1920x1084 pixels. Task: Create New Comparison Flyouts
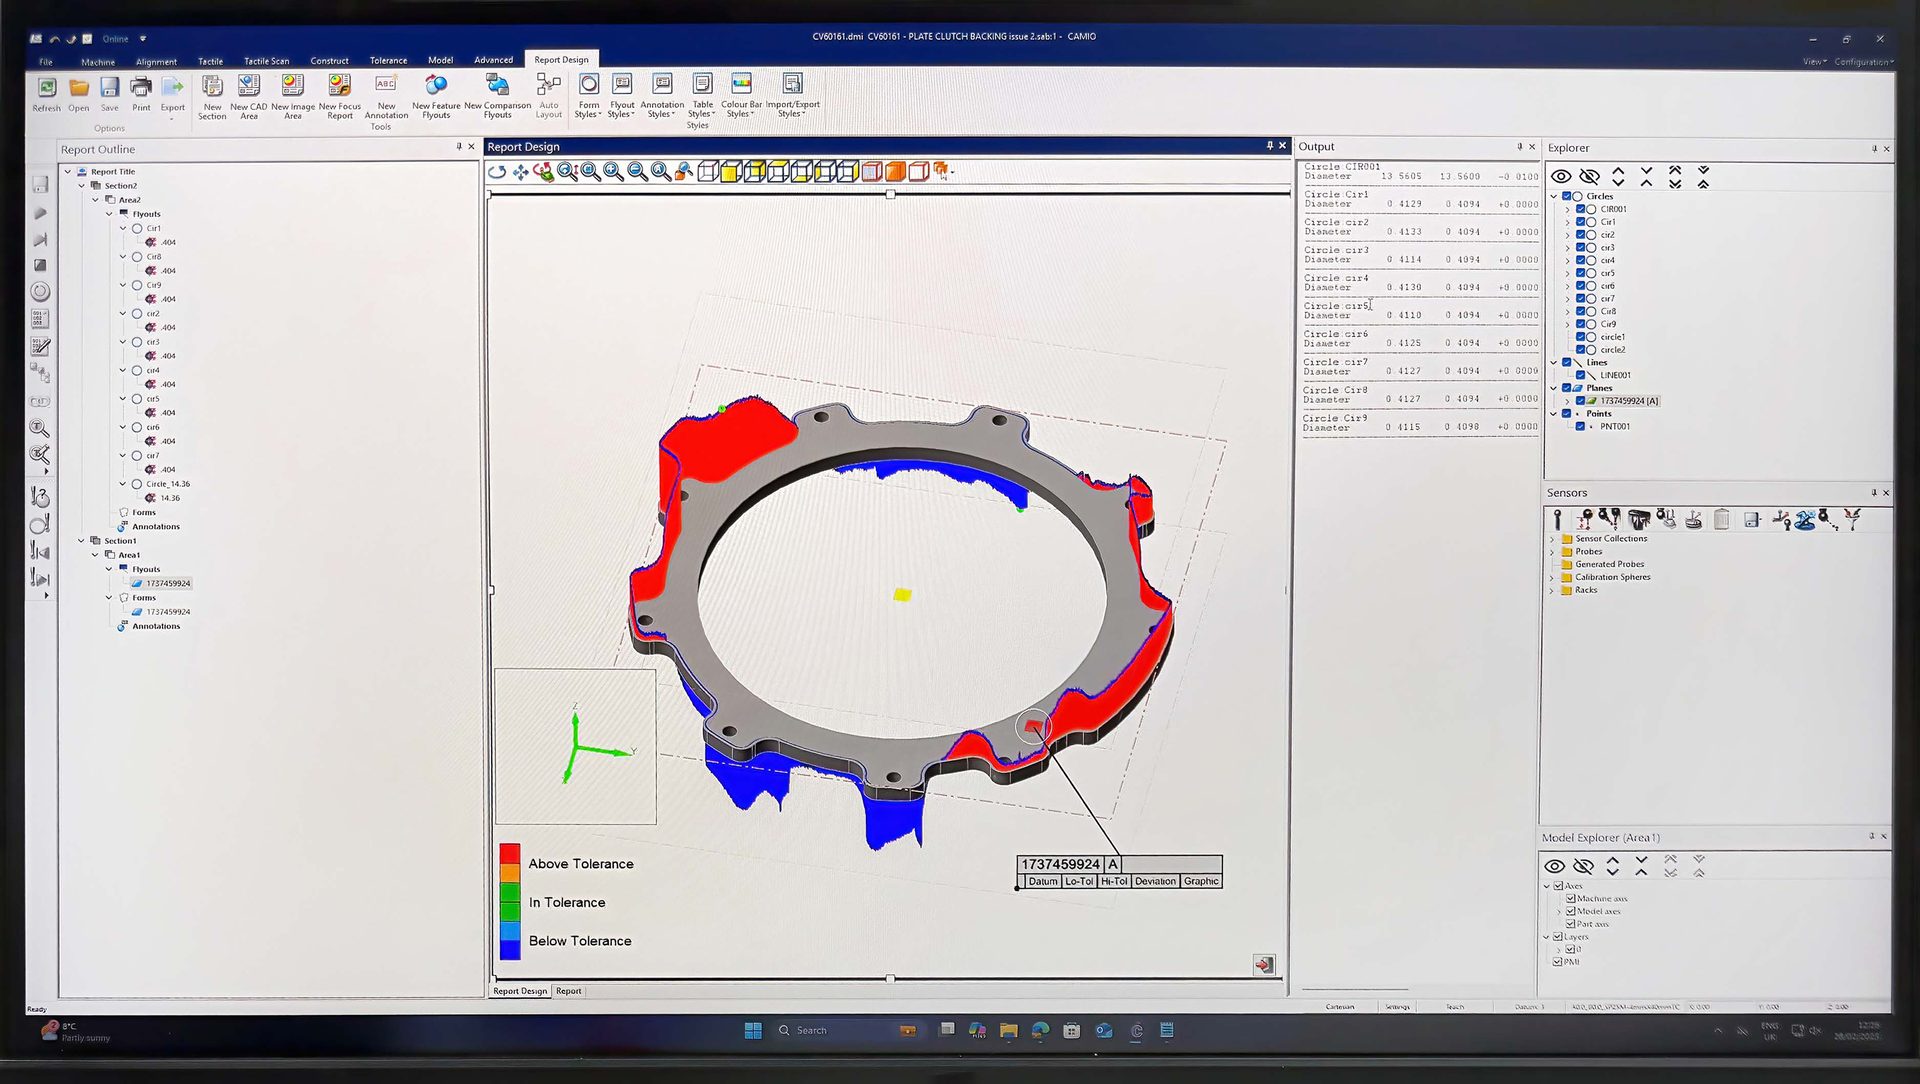pyautogui.click(x=499, y=99)
